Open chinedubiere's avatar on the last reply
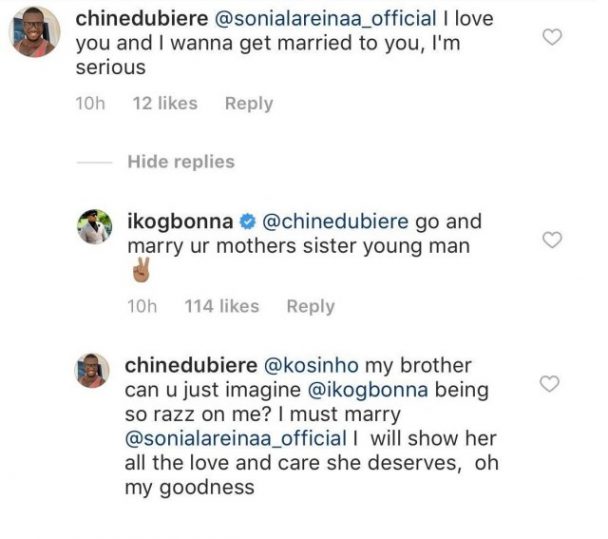The image size is (608, 539). tap(95, 372)
